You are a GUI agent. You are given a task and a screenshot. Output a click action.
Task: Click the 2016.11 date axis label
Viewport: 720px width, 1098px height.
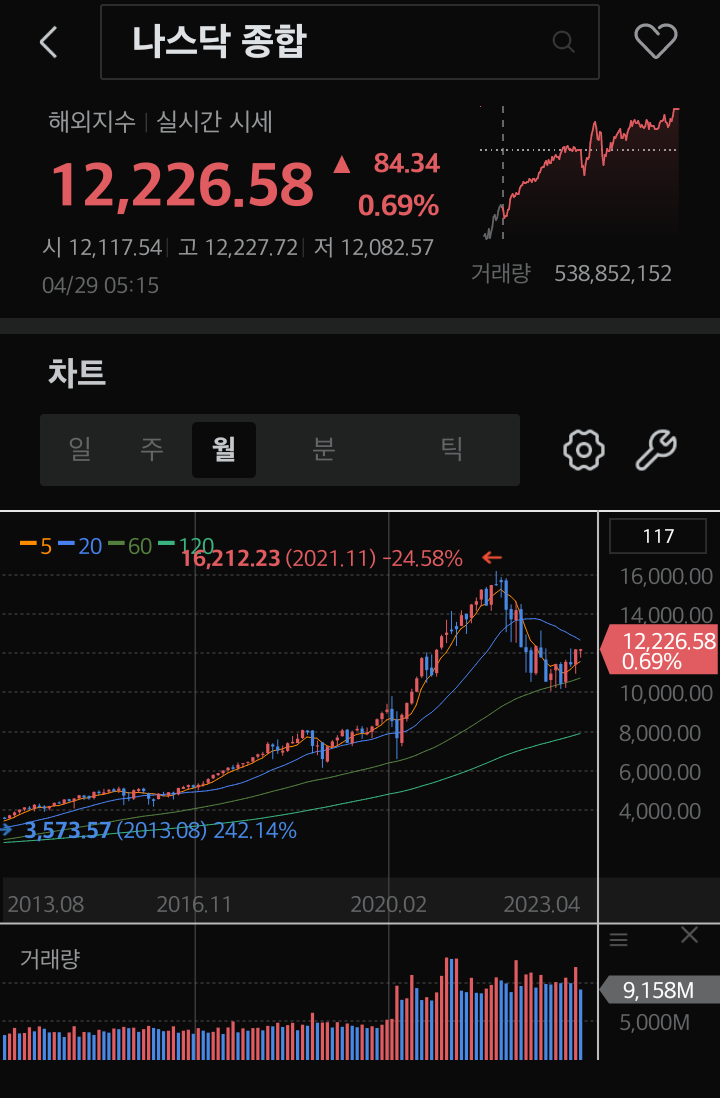(194, 904)
